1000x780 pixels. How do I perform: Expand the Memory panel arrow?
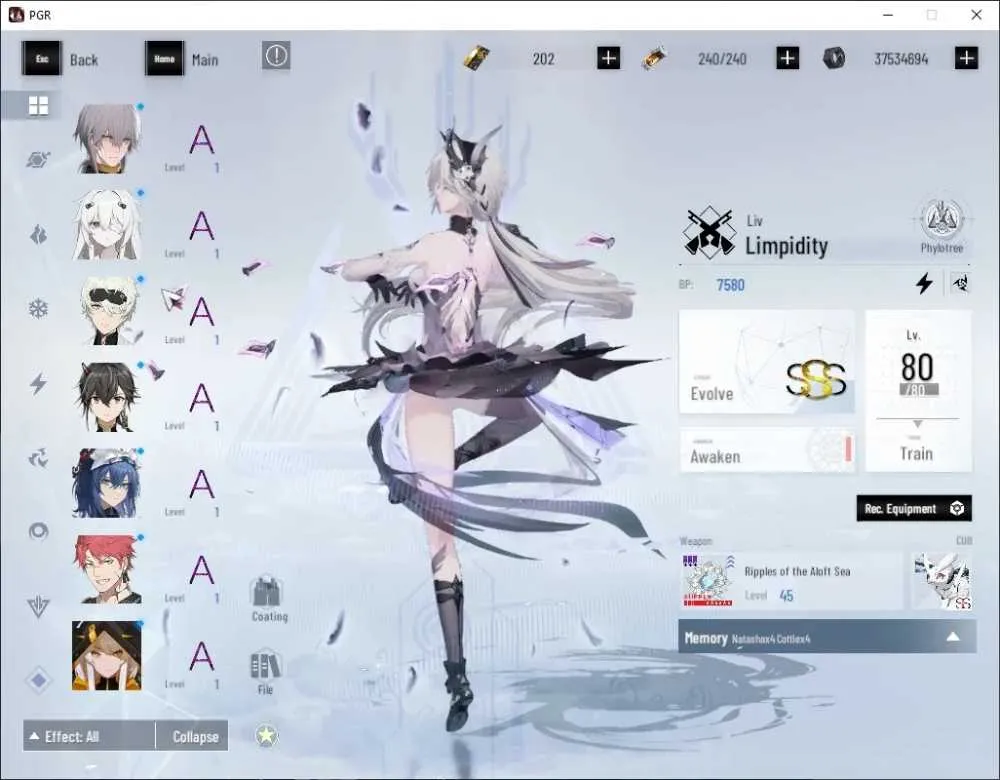[953, 637]
